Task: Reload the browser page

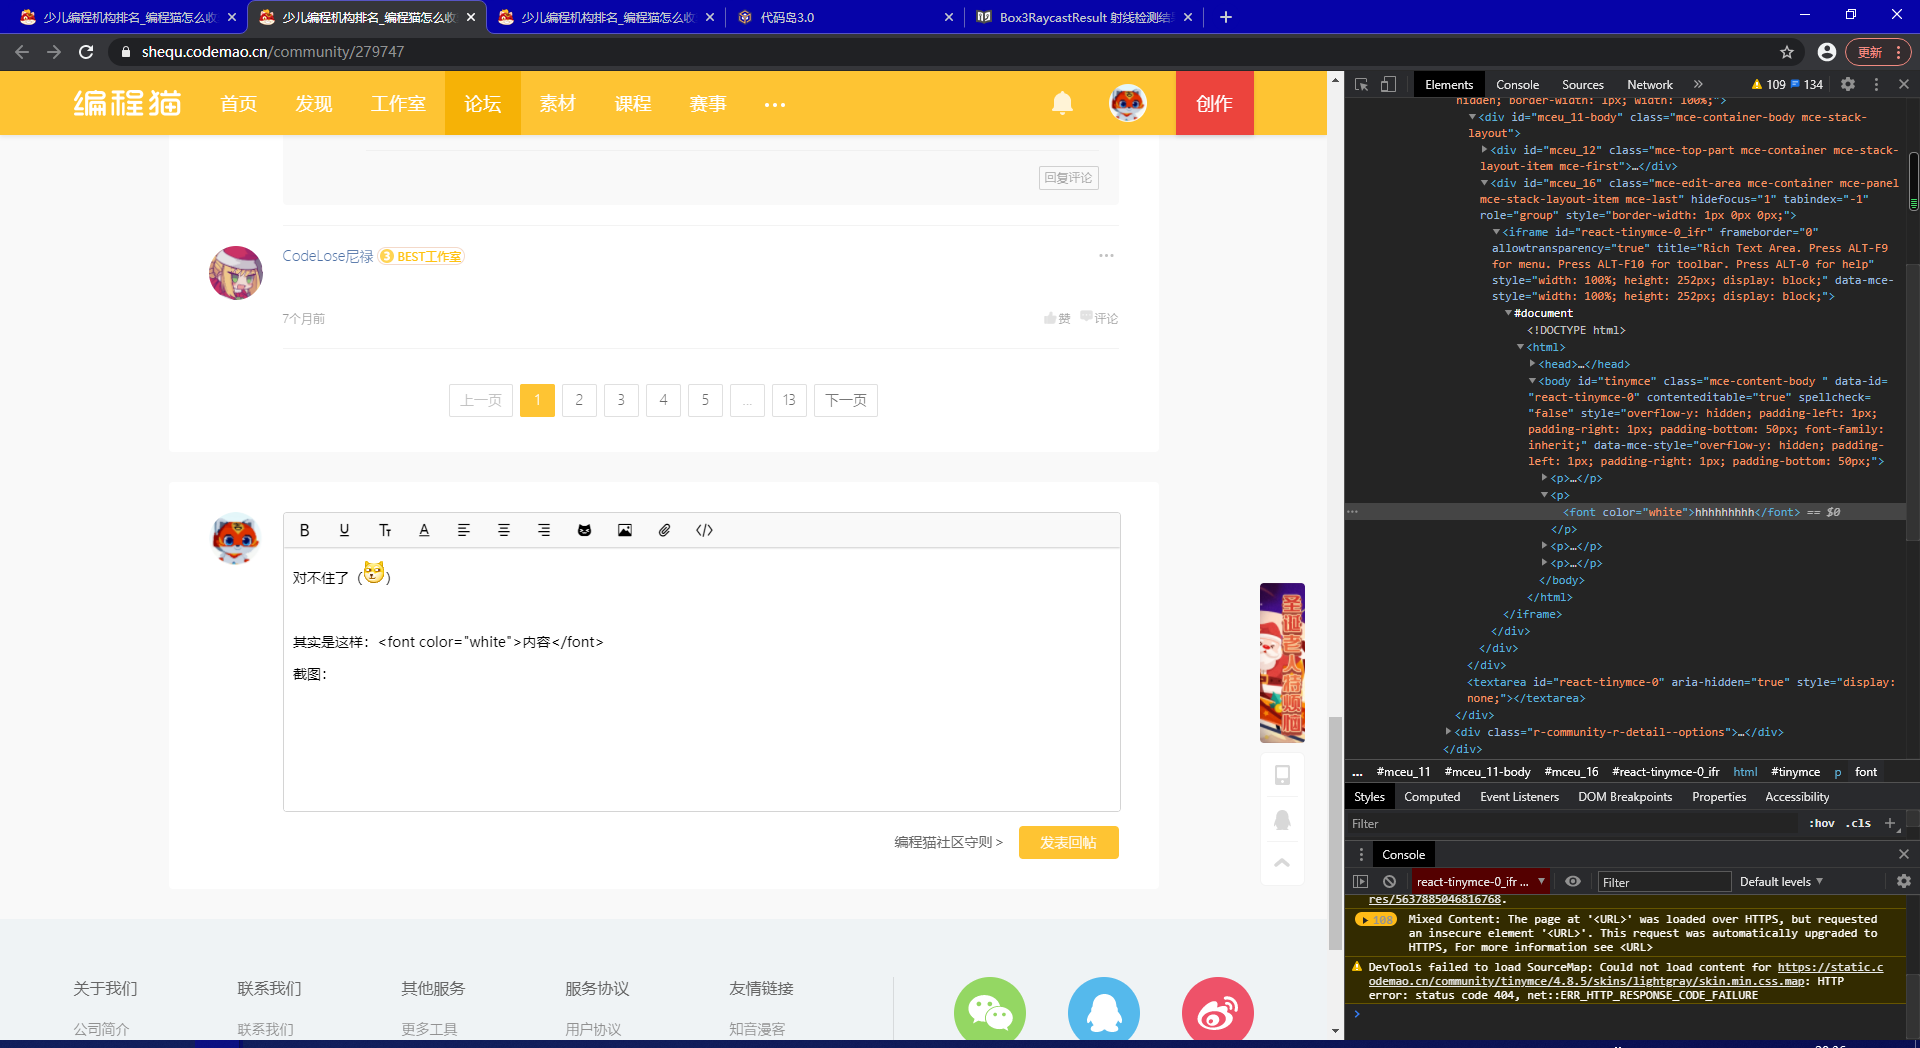Action: [x=86, y=52]
